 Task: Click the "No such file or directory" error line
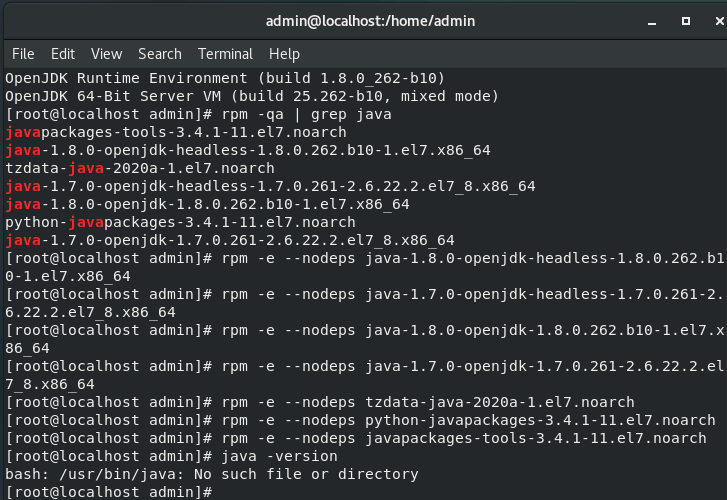pyautogui.click(x=211, y=474)
